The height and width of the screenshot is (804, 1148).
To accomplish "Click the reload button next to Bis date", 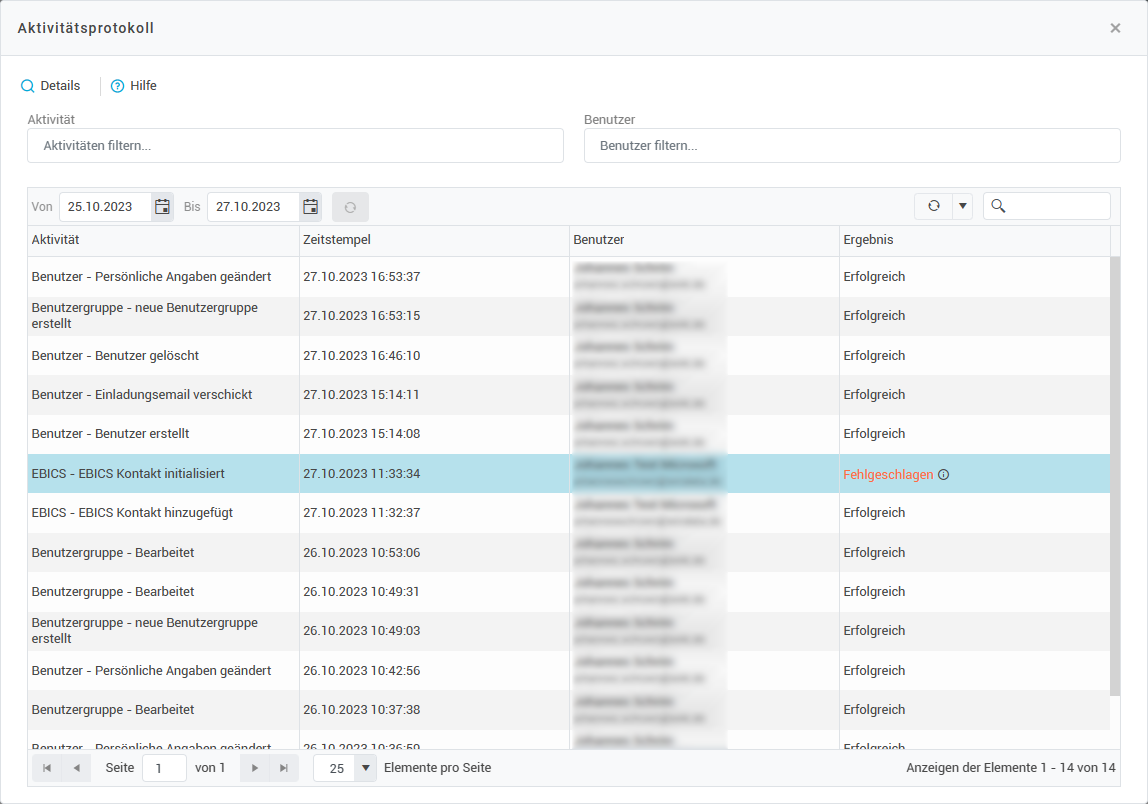I will pos(350,207).
